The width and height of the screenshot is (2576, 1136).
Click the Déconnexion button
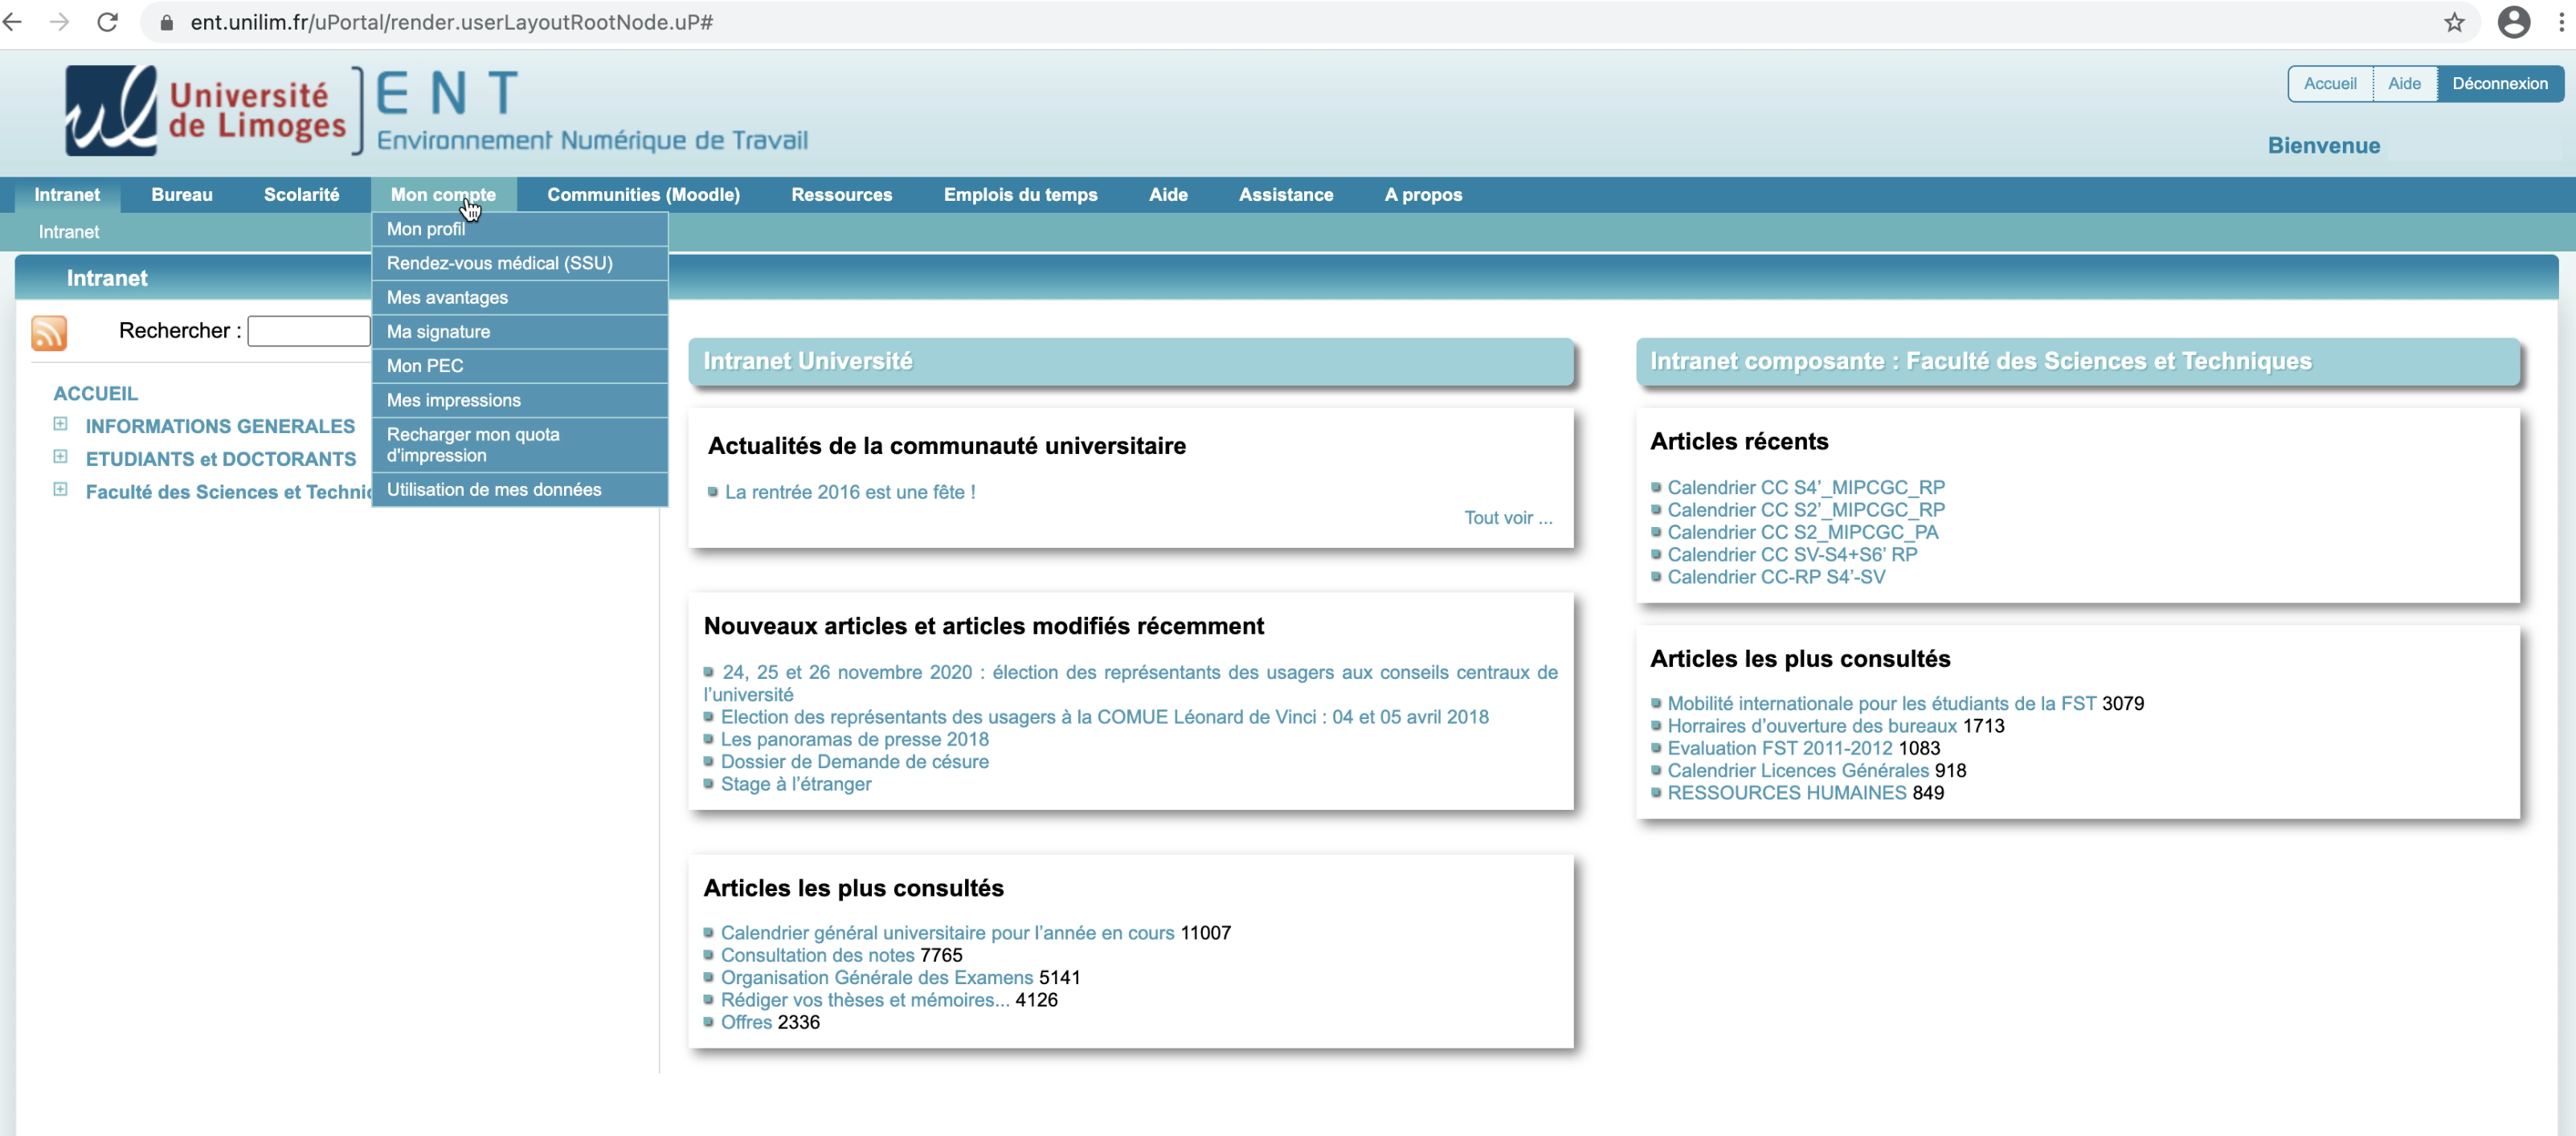coord(2499,84)
